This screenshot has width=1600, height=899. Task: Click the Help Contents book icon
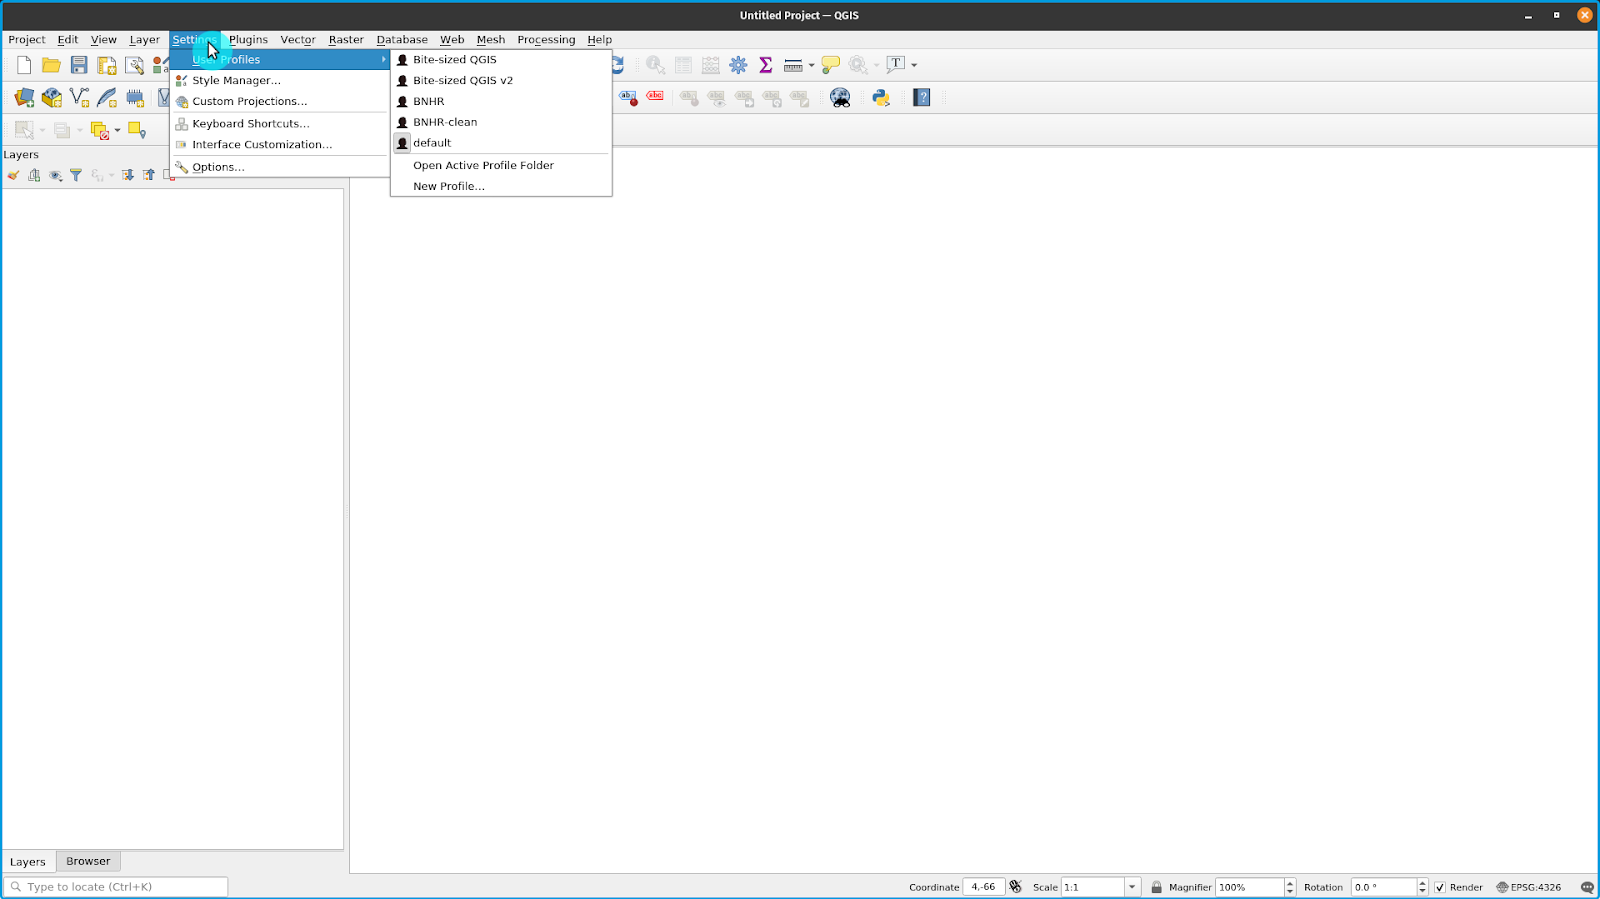[922, 97]
